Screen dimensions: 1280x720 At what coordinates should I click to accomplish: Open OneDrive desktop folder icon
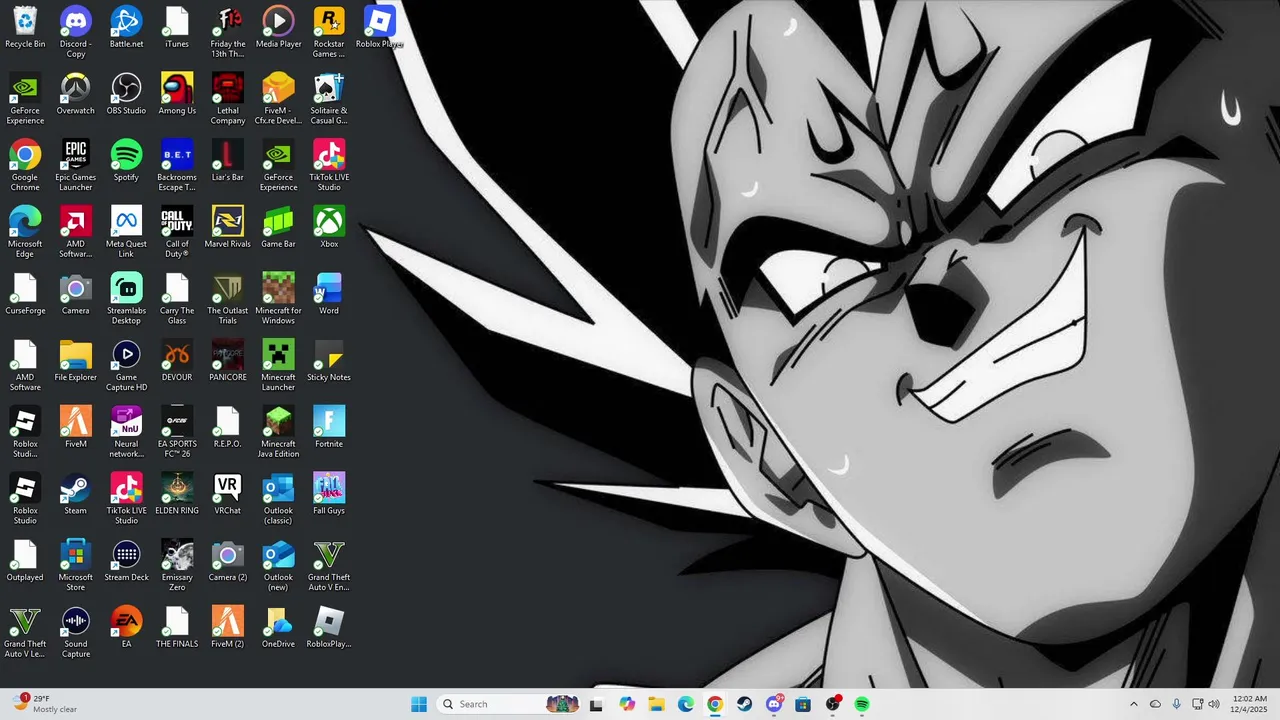click(x=278, y=628)
